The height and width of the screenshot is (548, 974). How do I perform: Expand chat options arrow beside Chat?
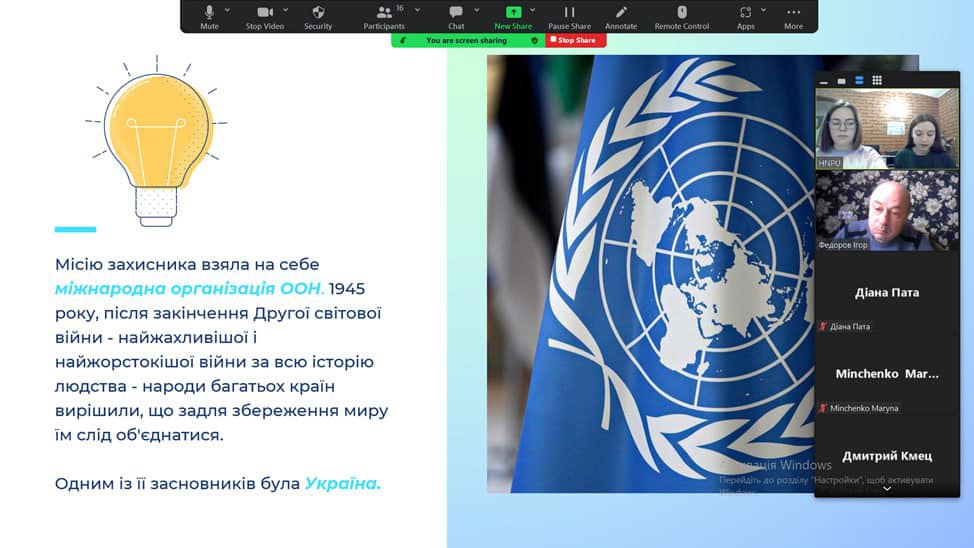[476, 10]
